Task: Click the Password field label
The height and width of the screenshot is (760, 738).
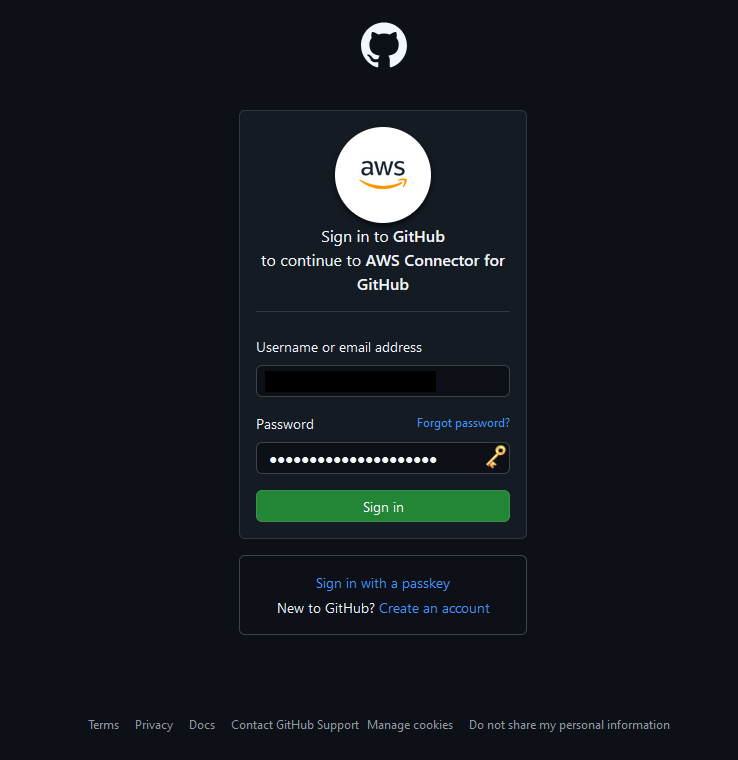Action: tap(285, 425)
